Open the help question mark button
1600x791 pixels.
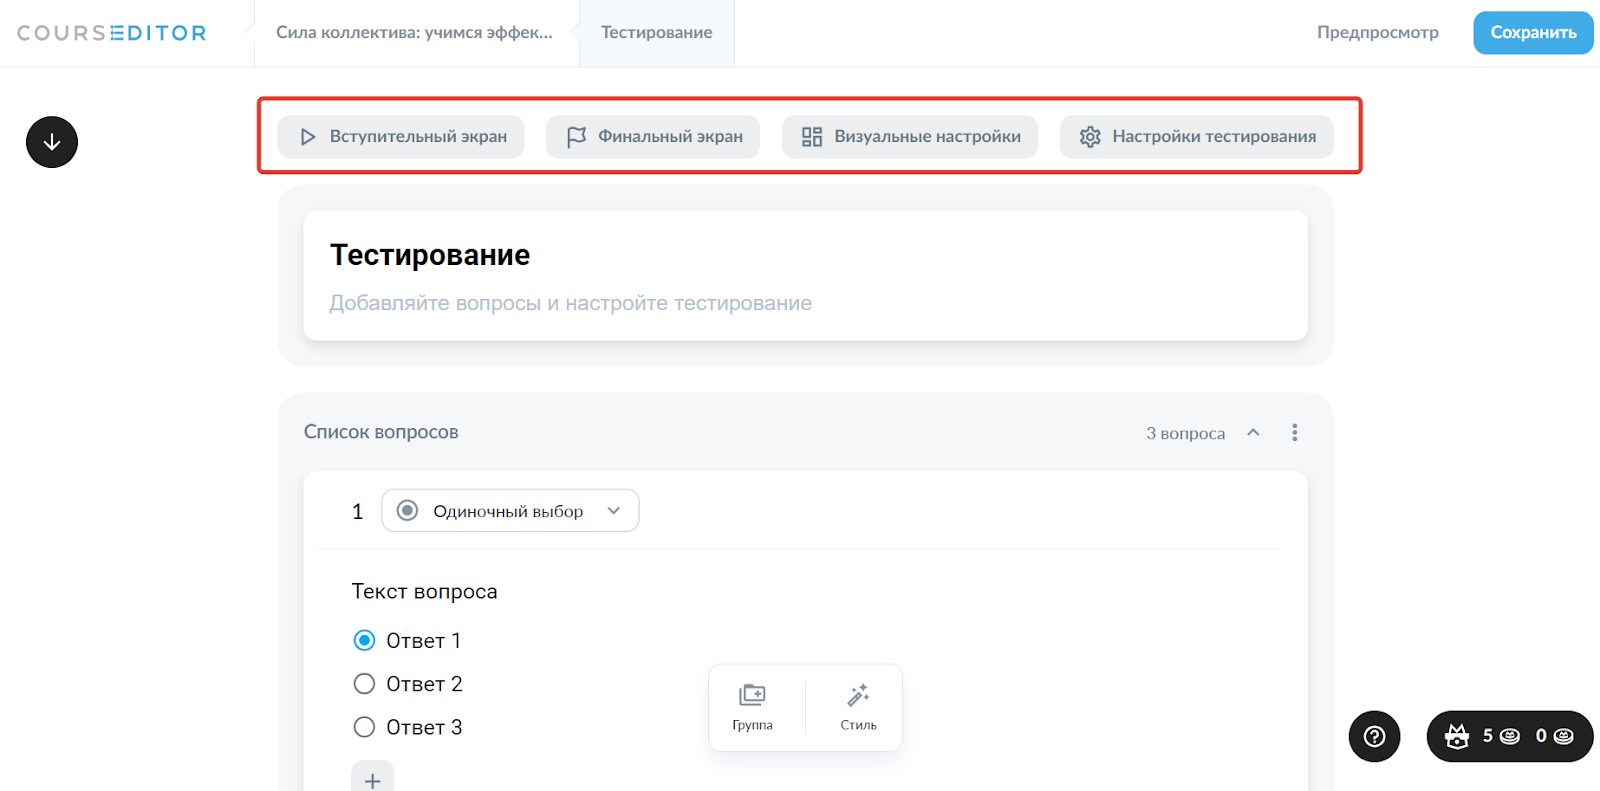point(1375,736)
